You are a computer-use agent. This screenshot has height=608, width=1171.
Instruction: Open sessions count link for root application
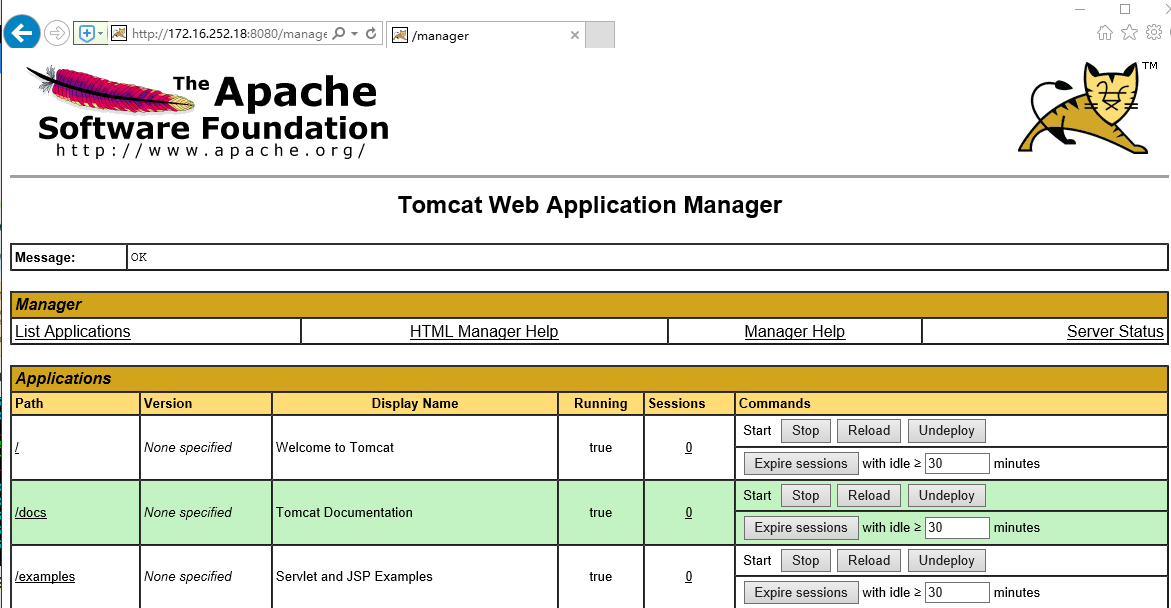point(689,447)
